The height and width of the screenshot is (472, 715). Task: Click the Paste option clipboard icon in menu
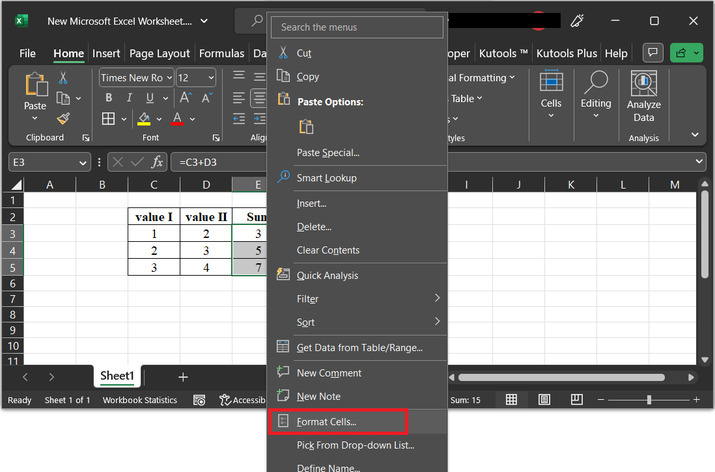pyautogui.click(x=306, y=127)
